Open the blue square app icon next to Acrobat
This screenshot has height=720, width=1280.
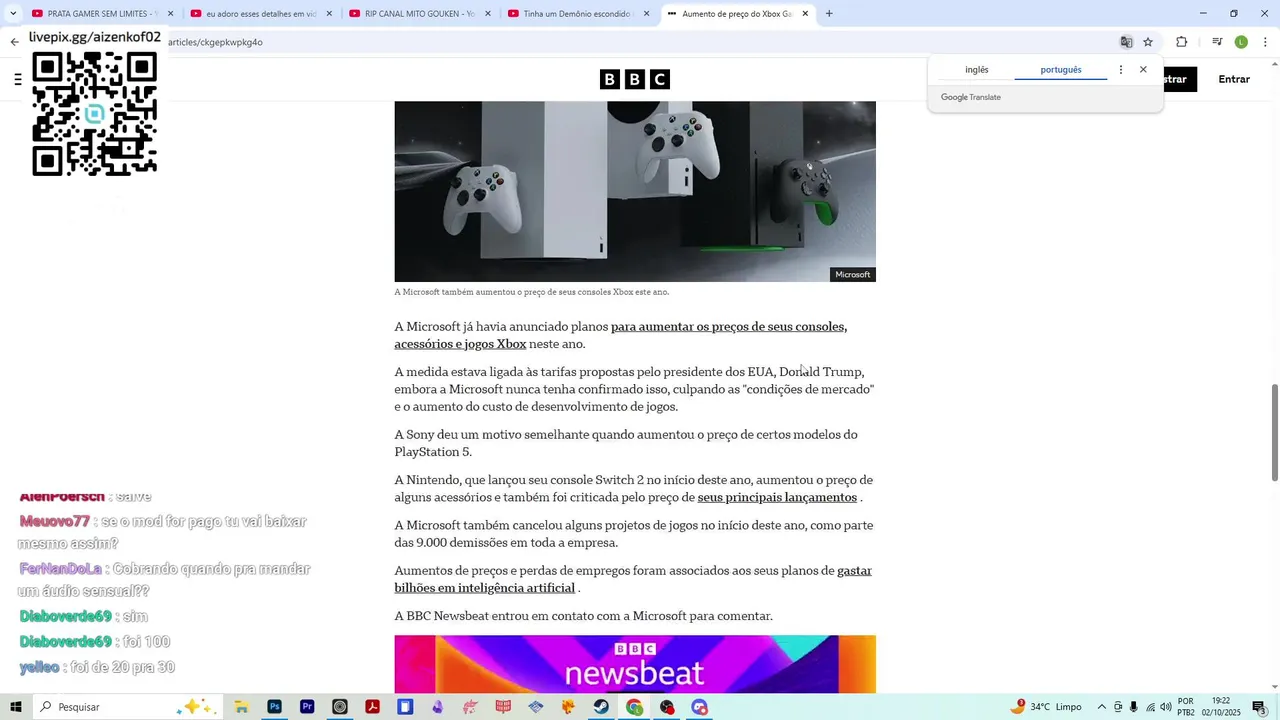[x=405, y=707]
